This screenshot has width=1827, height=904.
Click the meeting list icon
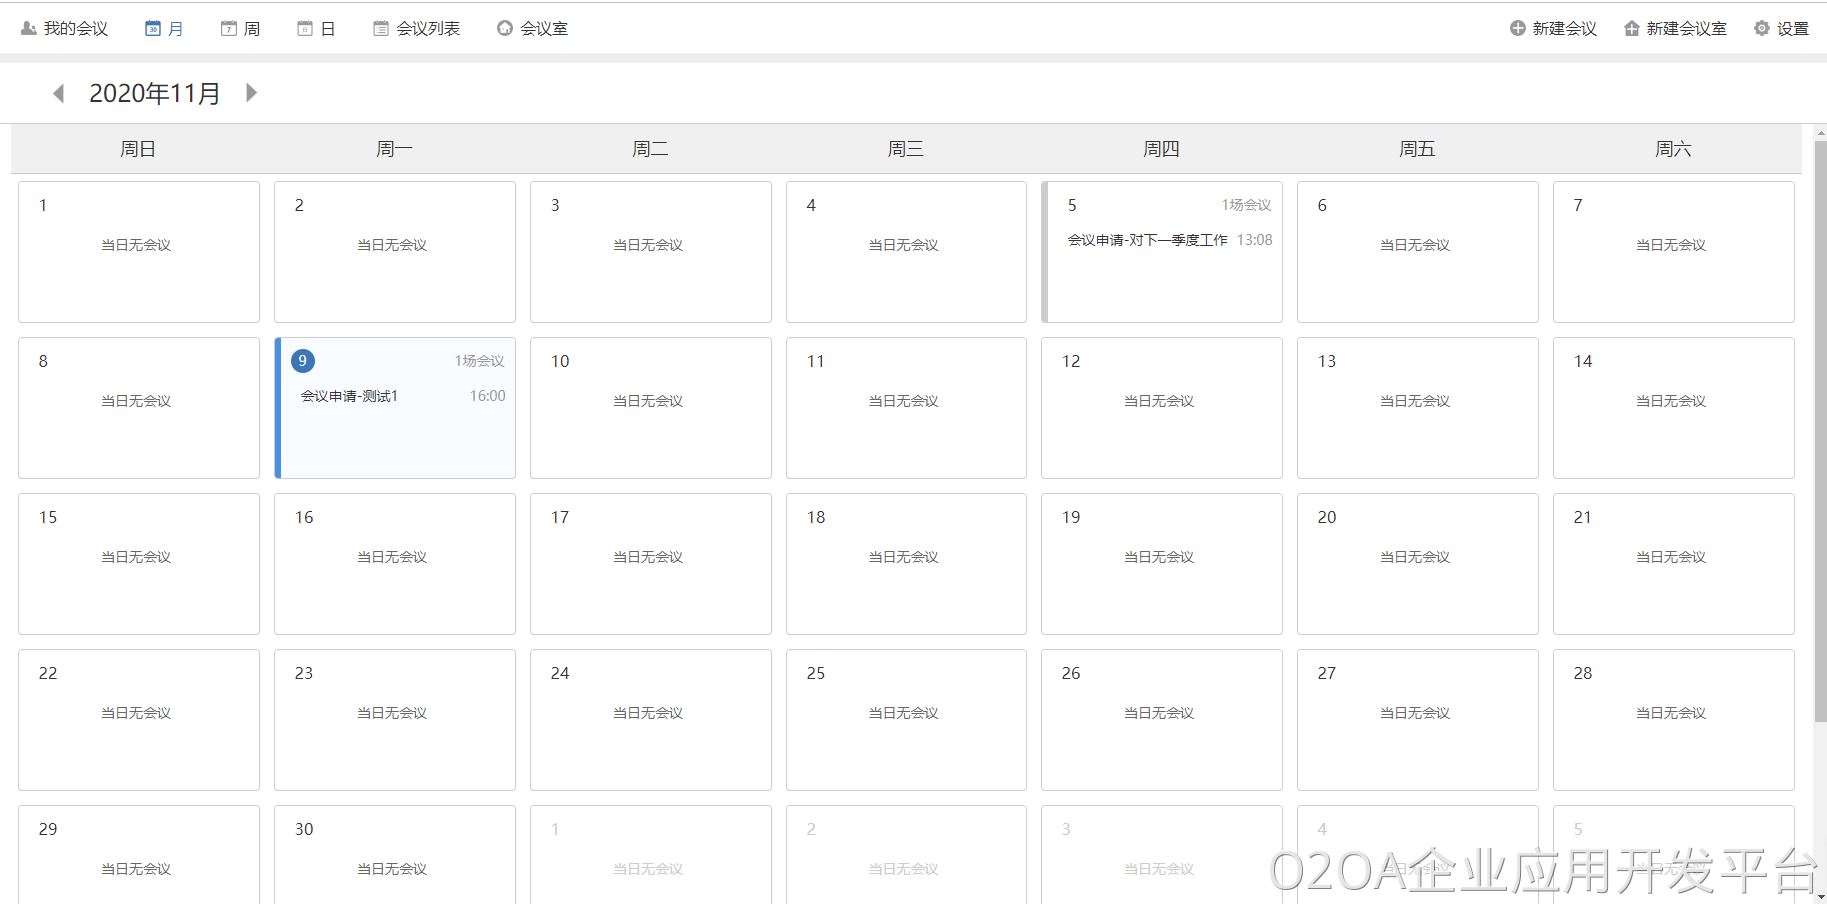coord(381,29)
